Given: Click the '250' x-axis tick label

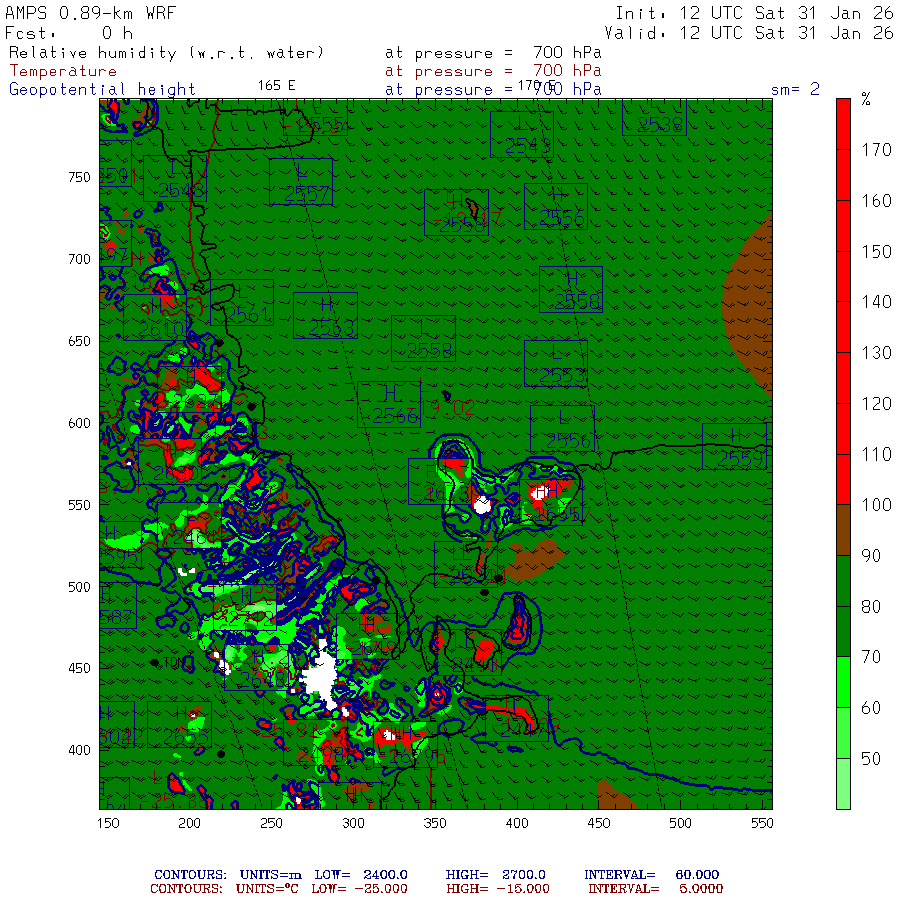Looking at the screenshot, I should 271,824.
